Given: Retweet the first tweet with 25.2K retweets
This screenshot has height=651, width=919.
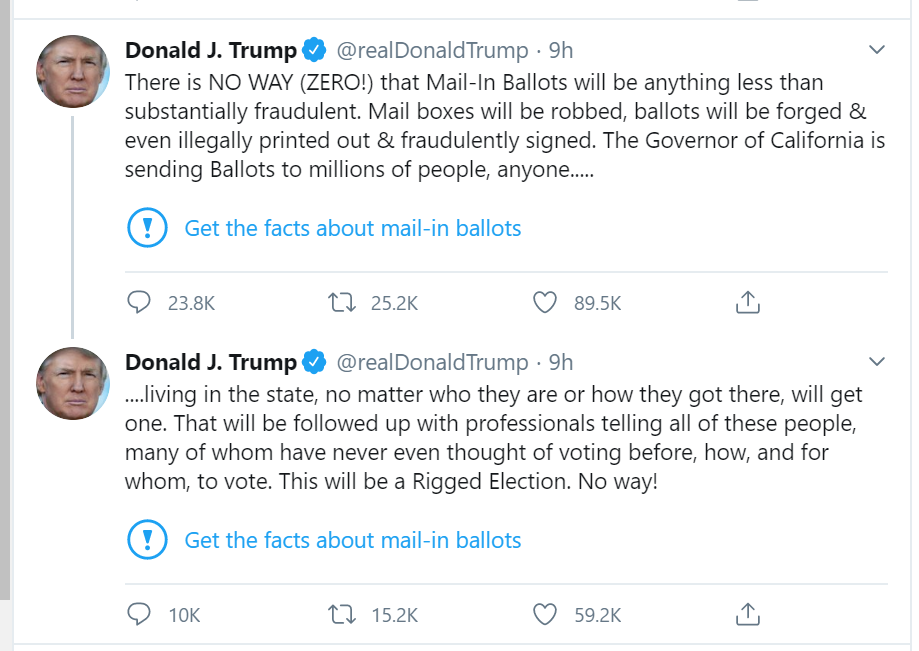Looking at the screenshot, I should (342, 302).
